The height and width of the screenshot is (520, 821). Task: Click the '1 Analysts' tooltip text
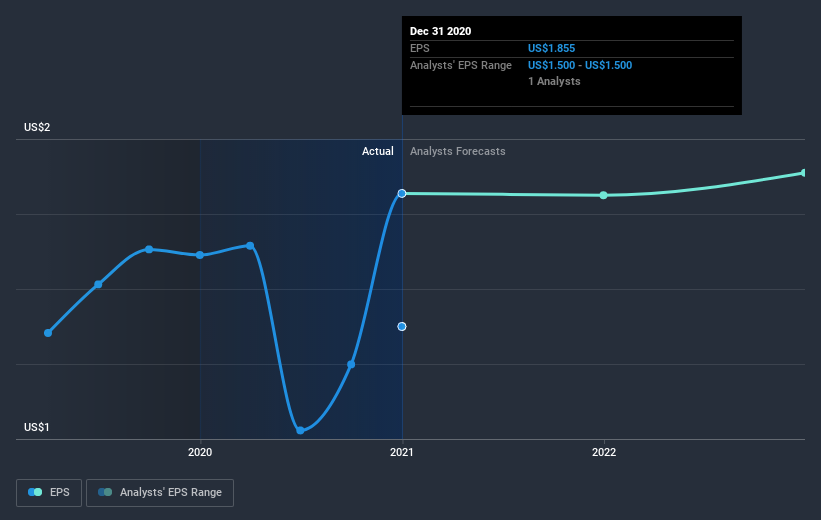point(554,81)
